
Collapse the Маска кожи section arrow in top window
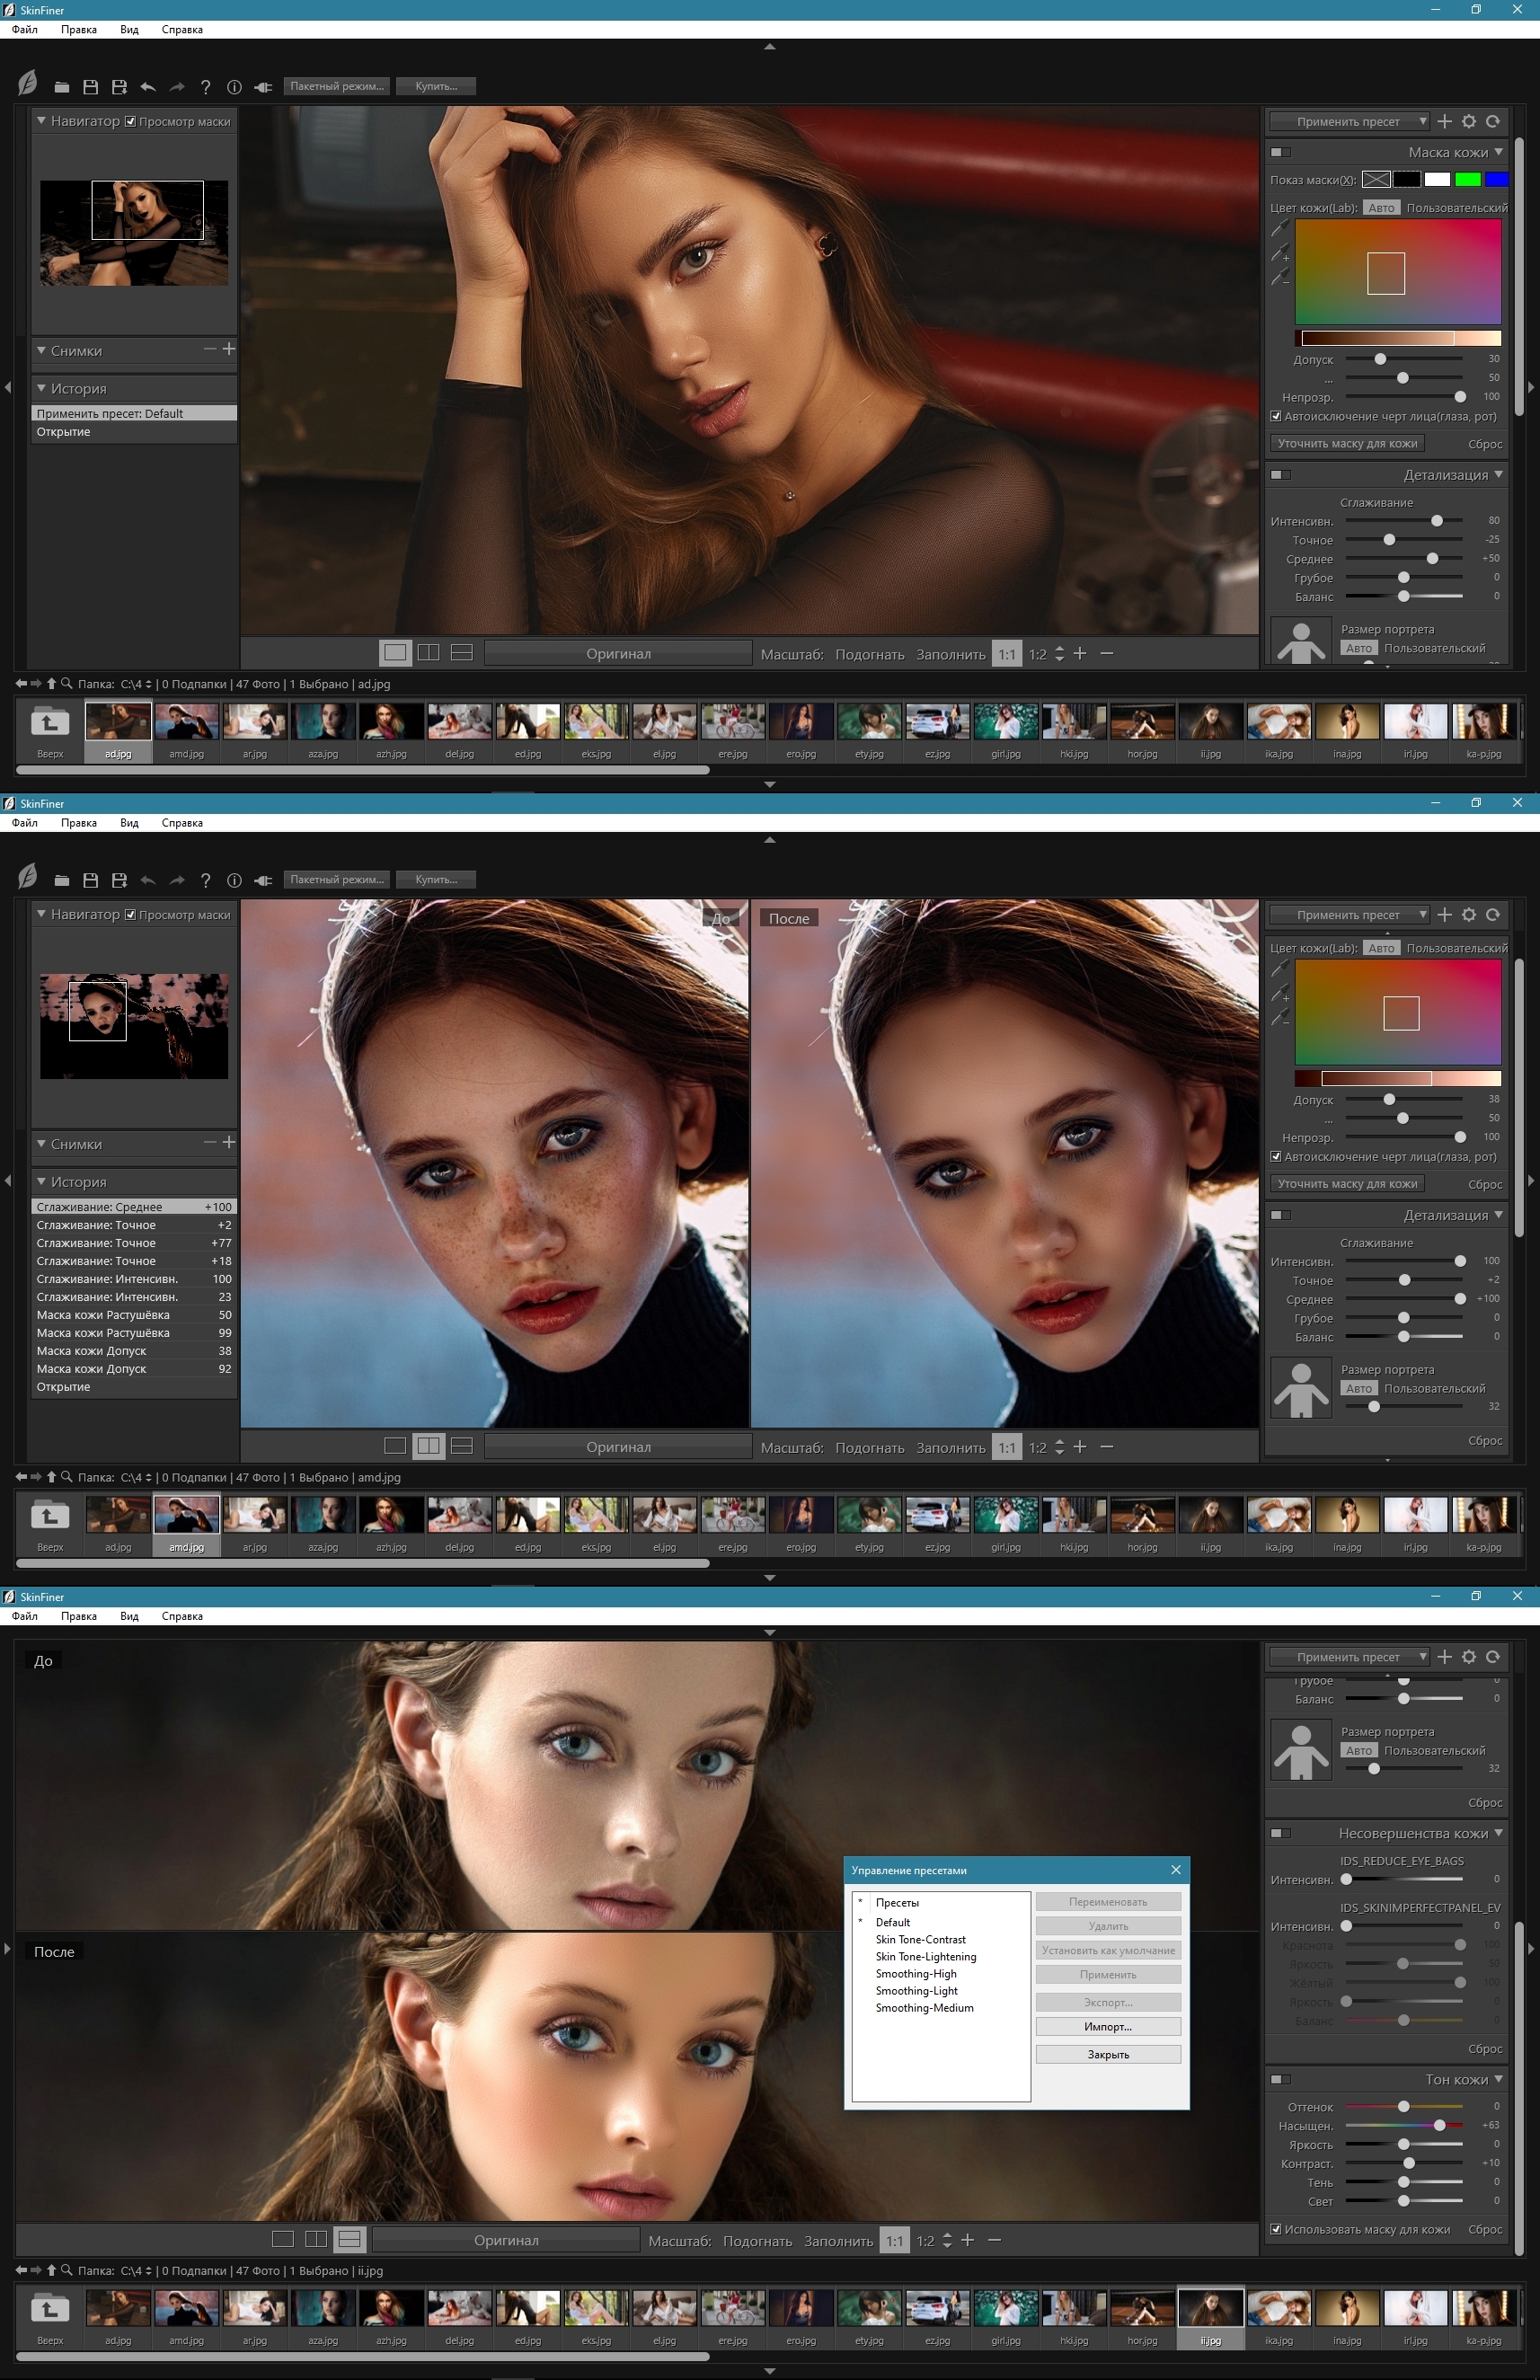(1498, 152)
